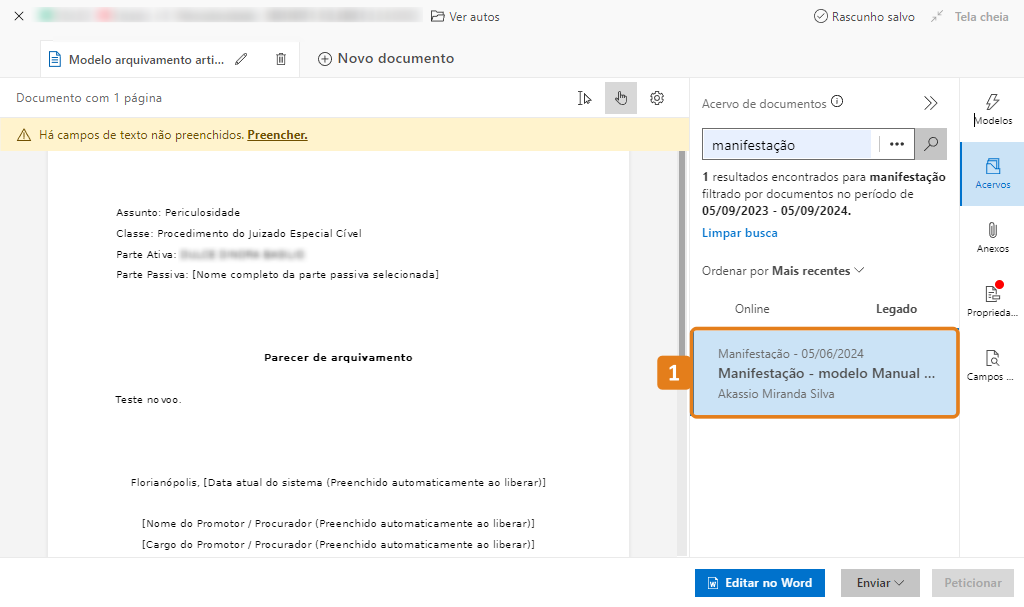Open Anexos paperclip panel
Viewport: 1024px width, 607px height.
[992, 238]
